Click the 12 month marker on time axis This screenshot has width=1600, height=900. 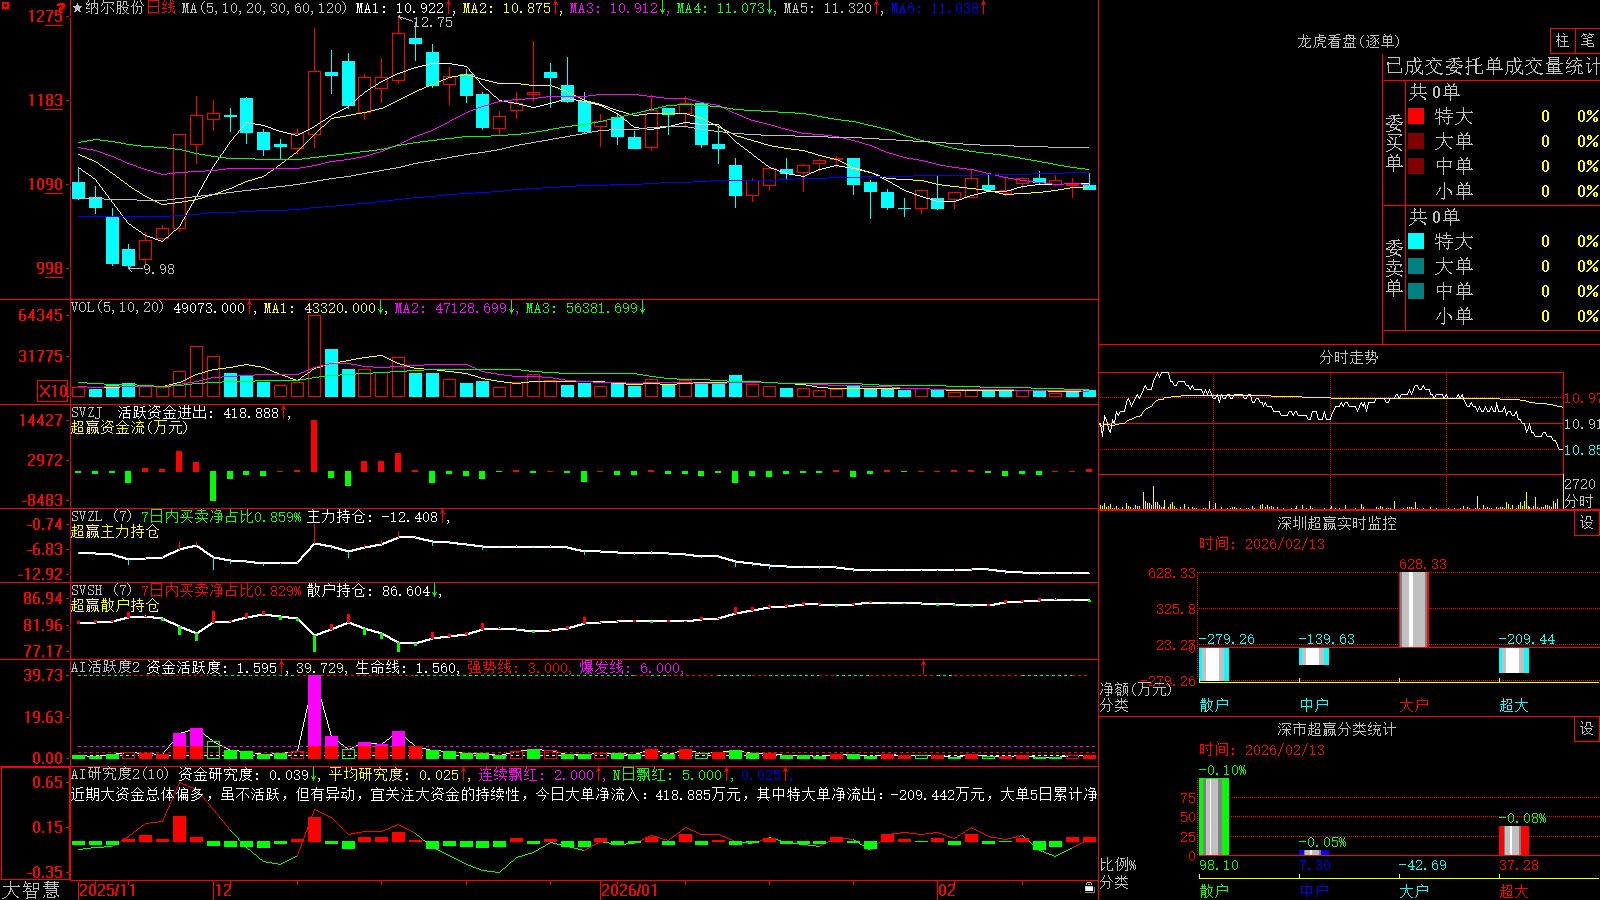pyautogui.click(x=224, y=890)
